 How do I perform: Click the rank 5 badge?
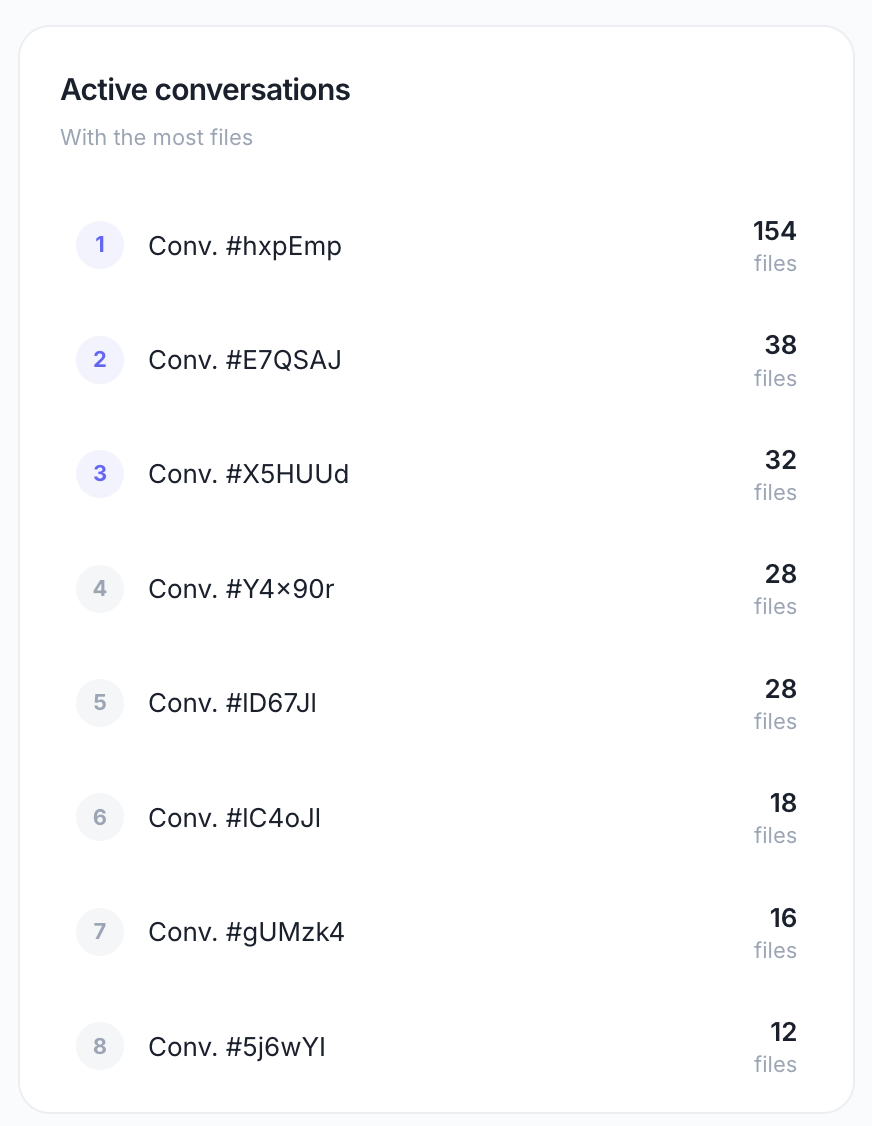tap(100, 703)
